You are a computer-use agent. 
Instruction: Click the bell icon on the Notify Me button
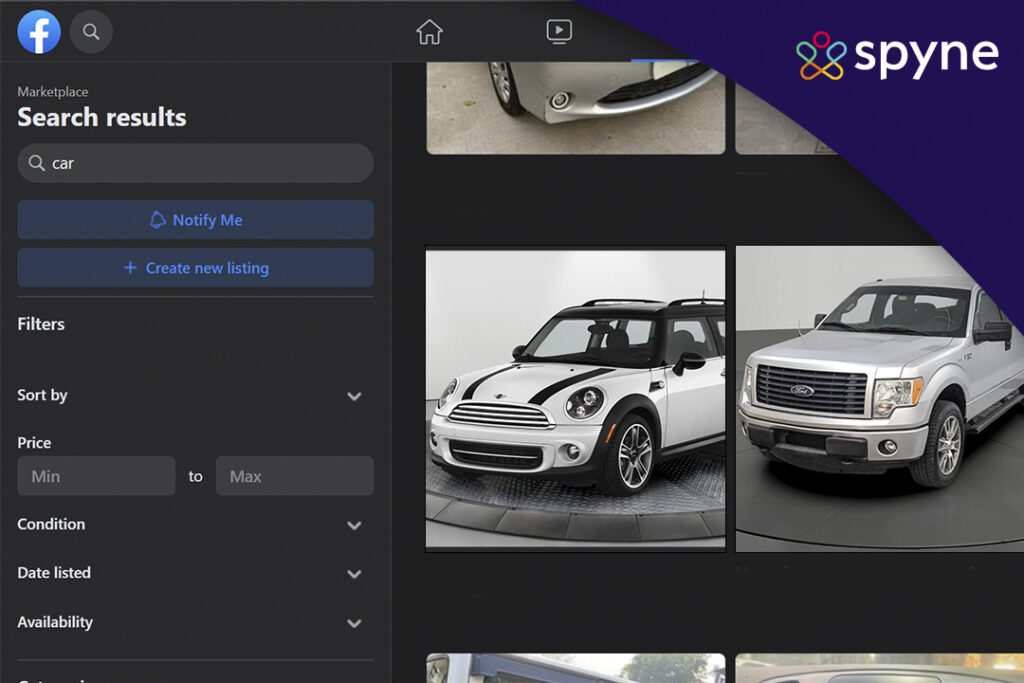coord(159,220)
